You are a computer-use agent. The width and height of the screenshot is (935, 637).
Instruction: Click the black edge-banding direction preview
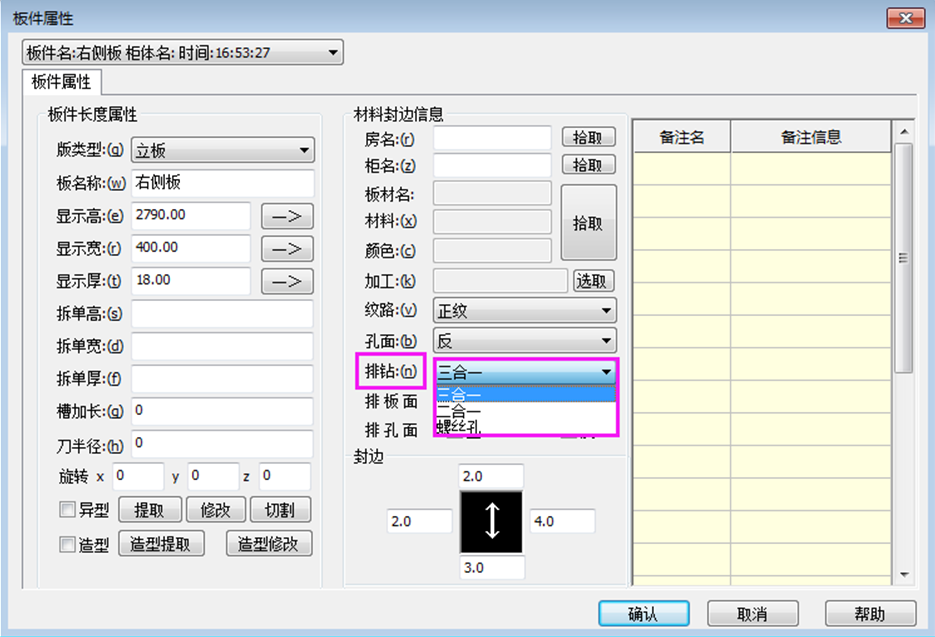click(491, 522)
